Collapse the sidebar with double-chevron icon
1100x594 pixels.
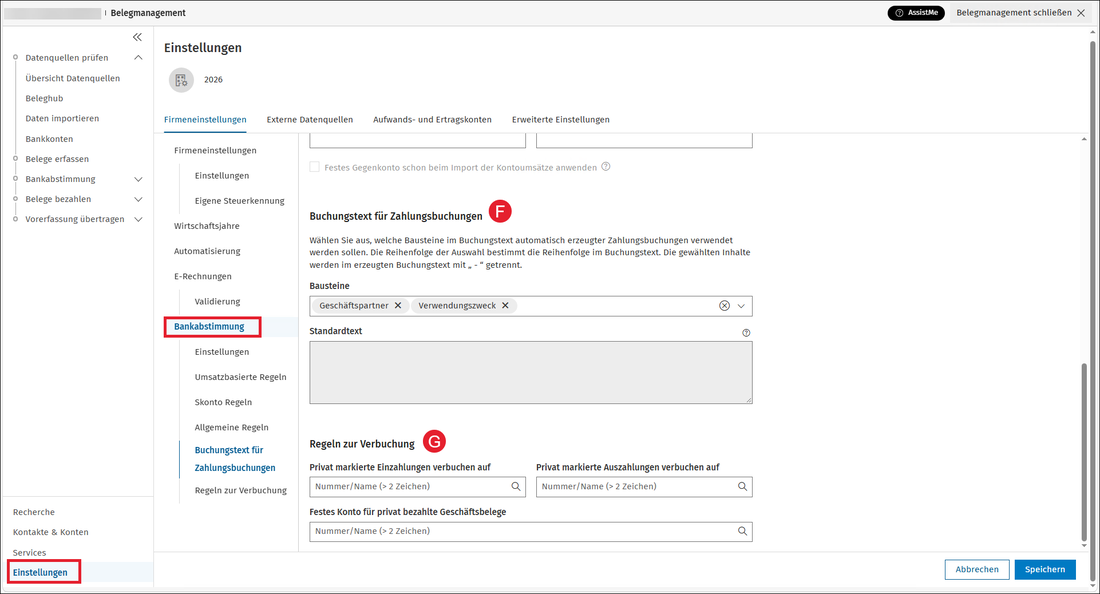[138, 37]
